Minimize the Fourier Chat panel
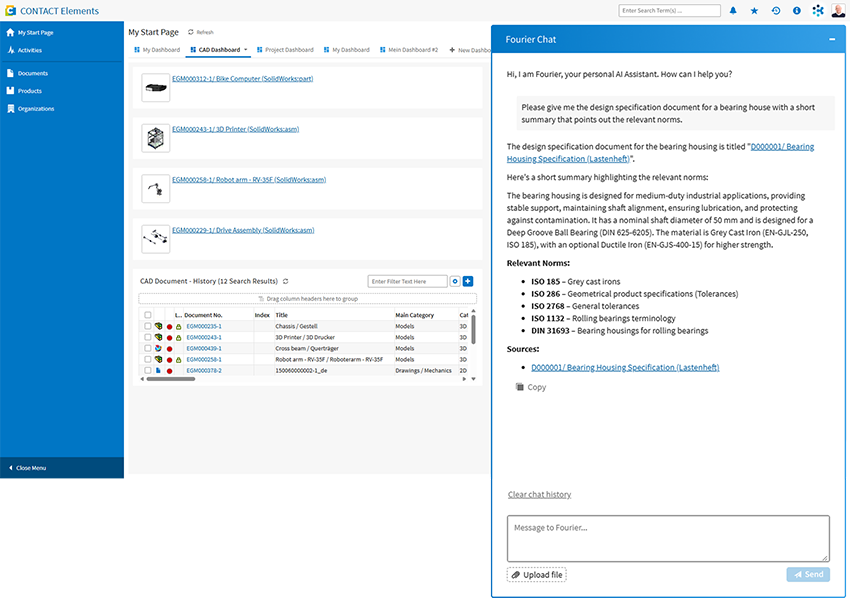The image size is (850, 600). tap(832, 40)
